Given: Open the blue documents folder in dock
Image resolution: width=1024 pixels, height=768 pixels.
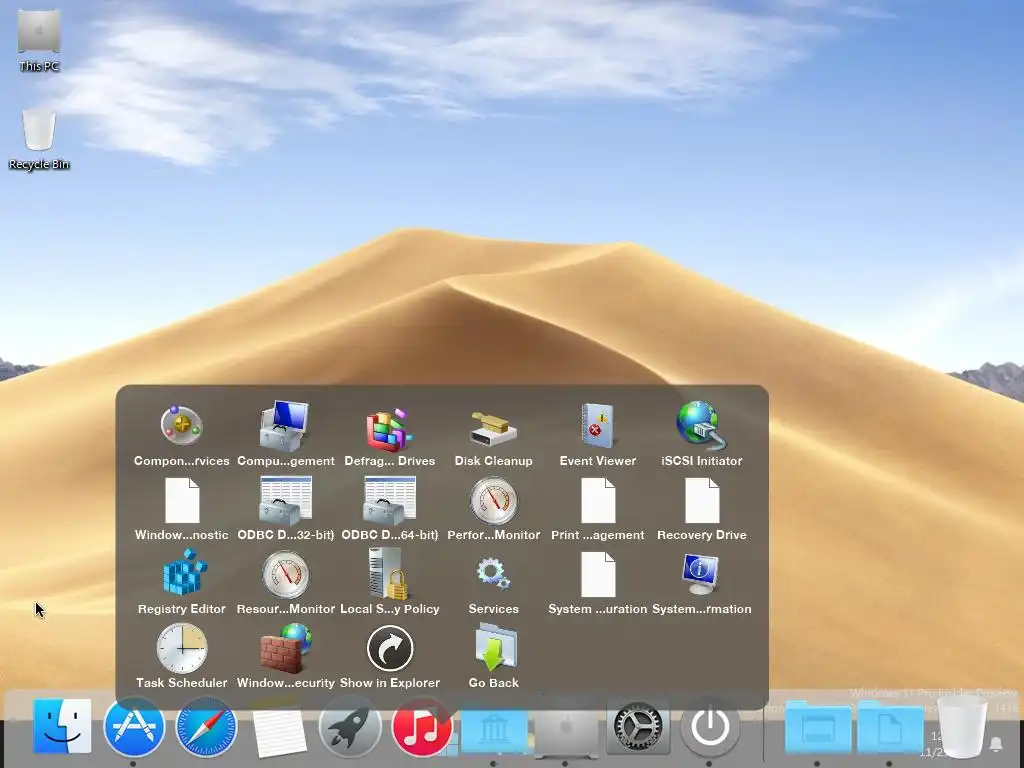Looking at the screenshot, I should pos(889,726).
